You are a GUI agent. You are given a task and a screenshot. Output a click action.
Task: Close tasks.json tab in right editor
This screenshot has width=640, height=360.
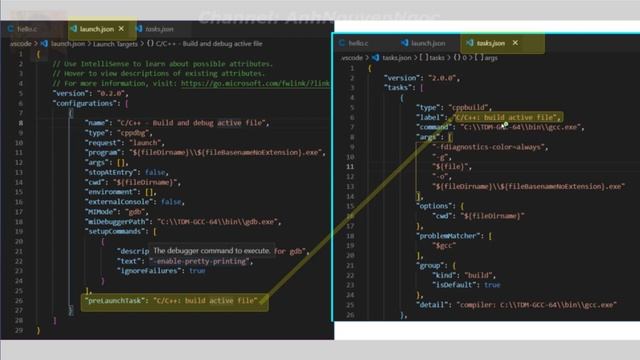516,42
